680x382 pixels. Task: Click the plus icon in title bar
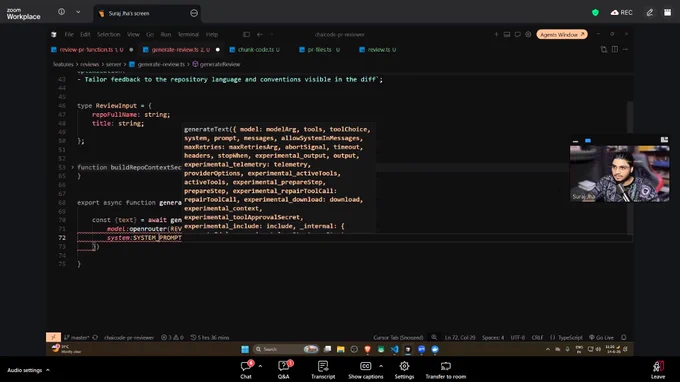point(496,34)
